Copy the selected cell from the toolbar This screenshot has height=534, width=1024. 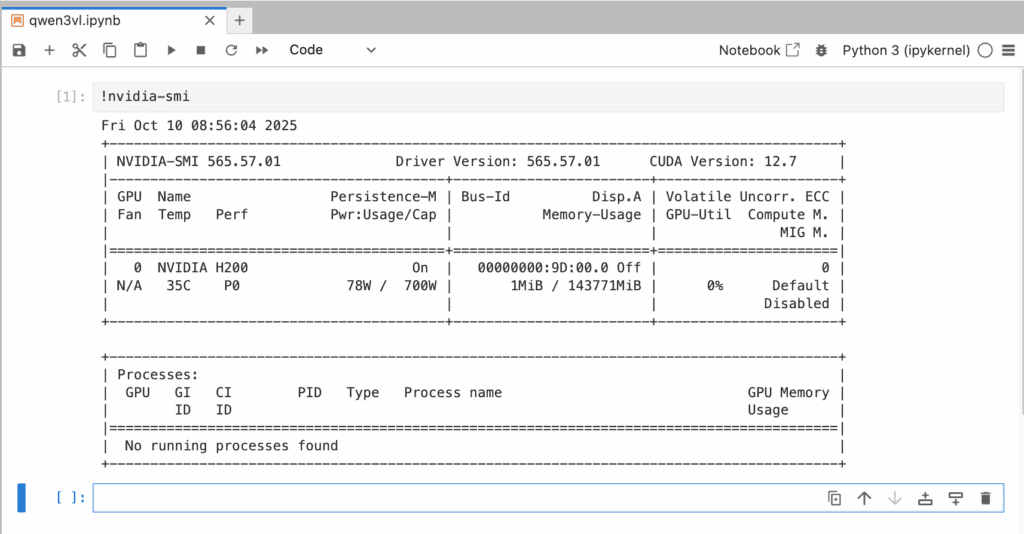point(110,50)
